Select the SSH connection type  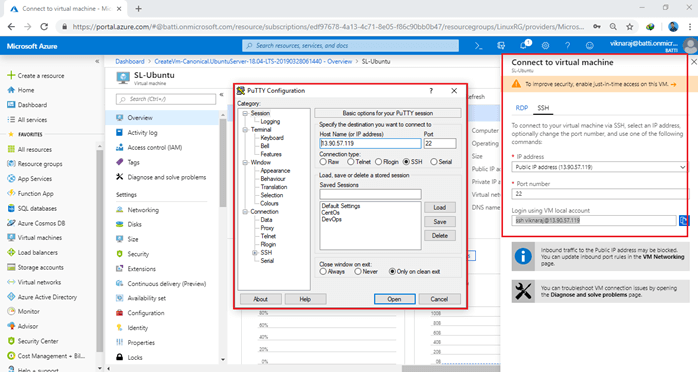point(406,162)
